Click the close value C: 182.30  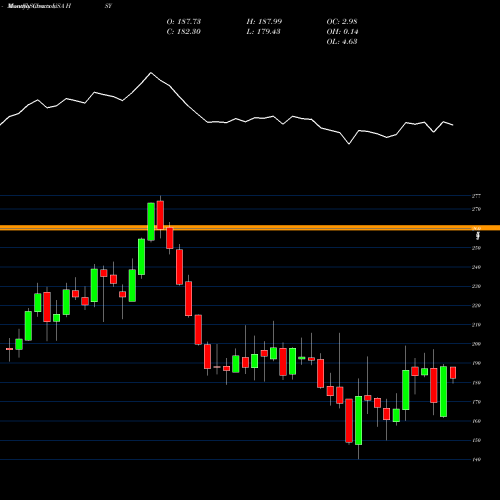184,32
